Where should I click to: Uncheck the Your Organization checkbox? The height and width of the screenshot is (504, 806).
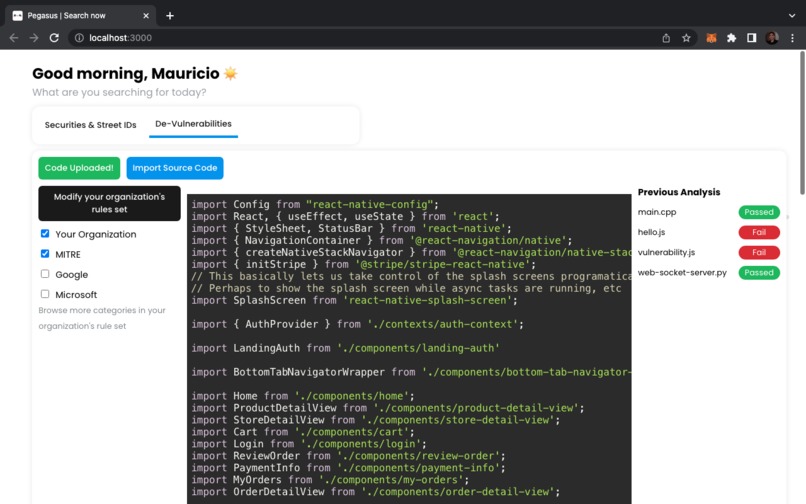(x=45, y=233)
